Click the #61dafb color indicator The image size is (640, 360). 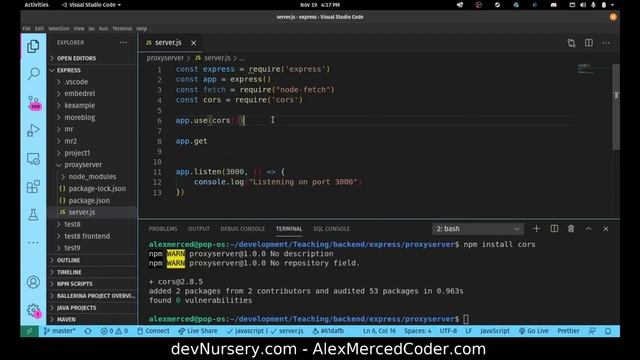pos(328,331)
